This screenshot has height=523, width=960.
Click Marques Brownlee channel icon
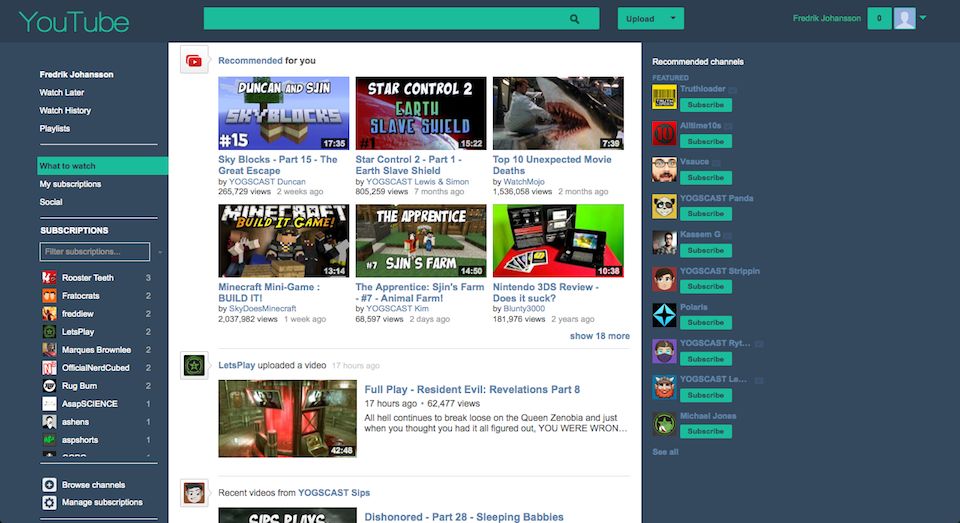pyautogui.click(x=50, y=350)
